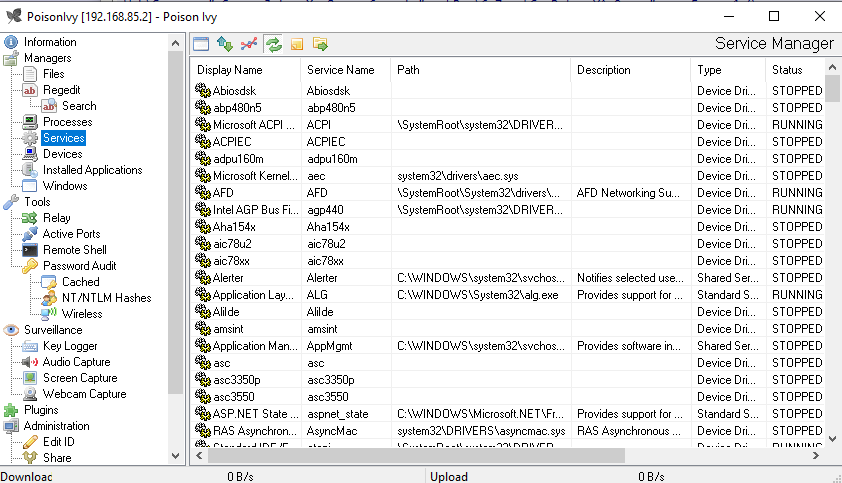842x483 pixels.
Task: Click the gear icon beside Alerter service
Action: 202,278
